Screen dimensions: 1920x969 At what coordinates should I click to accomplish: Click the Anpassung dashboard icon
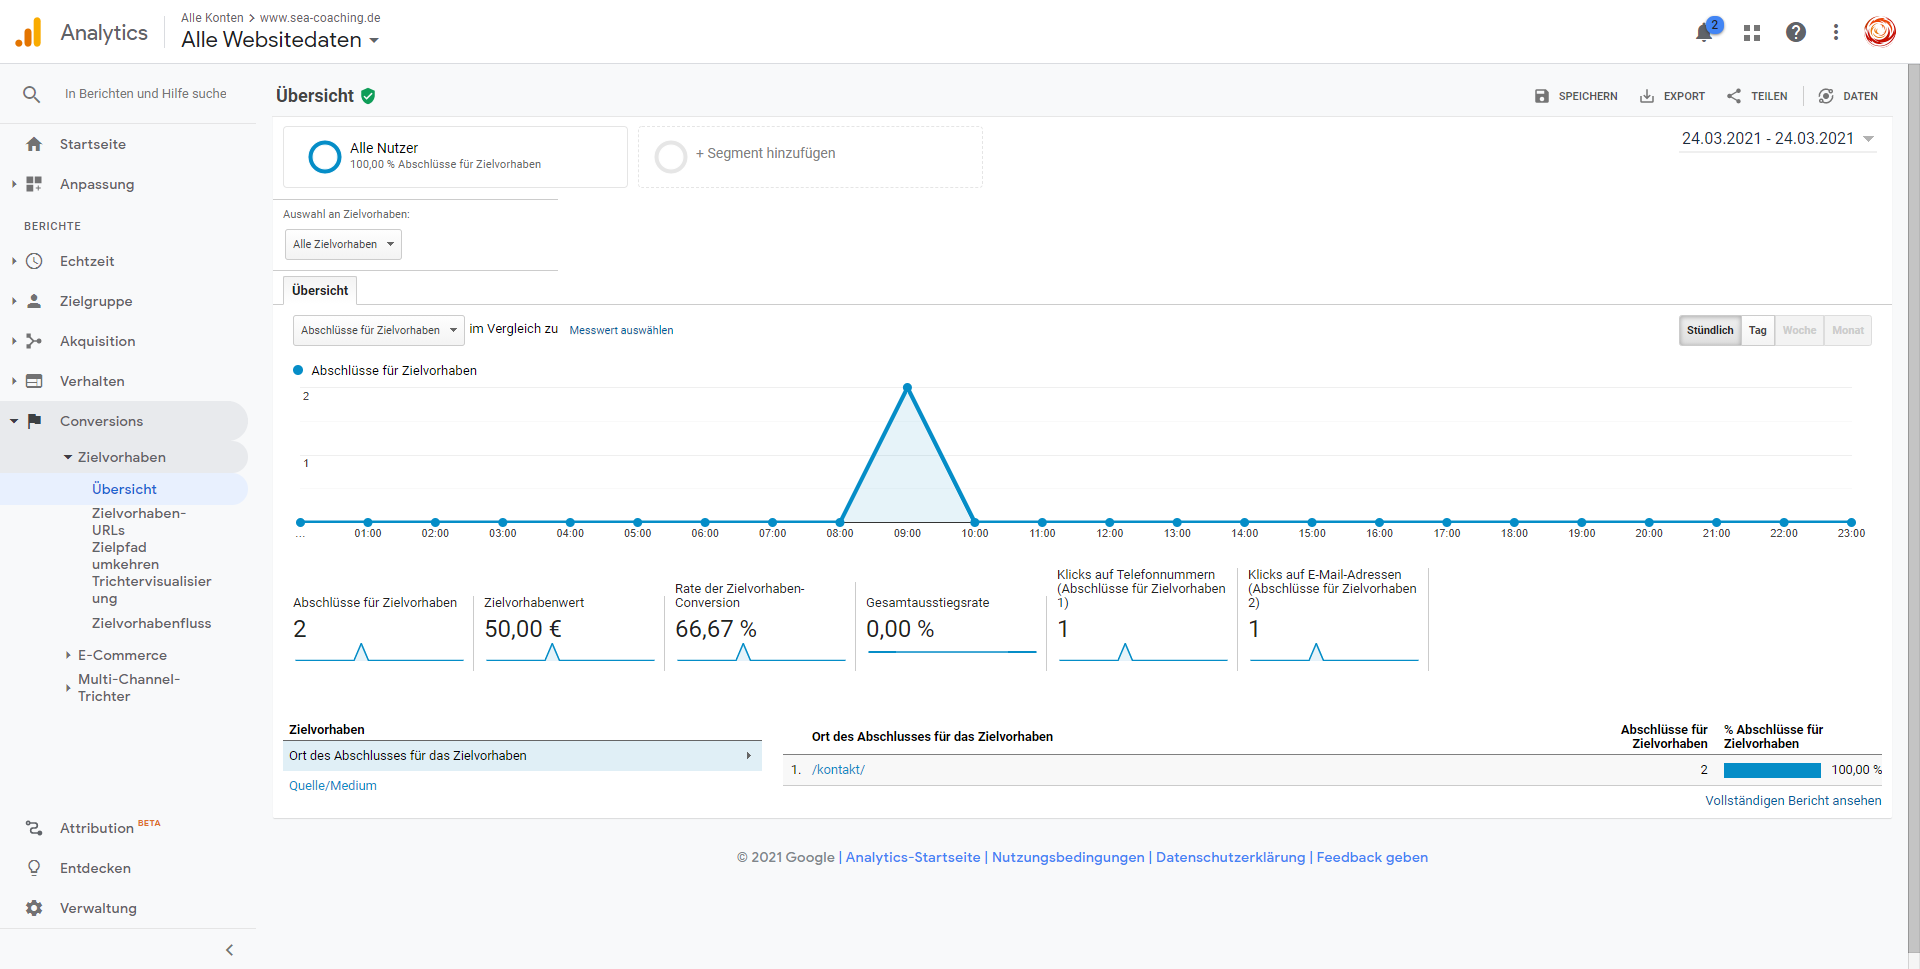point(34,184)
